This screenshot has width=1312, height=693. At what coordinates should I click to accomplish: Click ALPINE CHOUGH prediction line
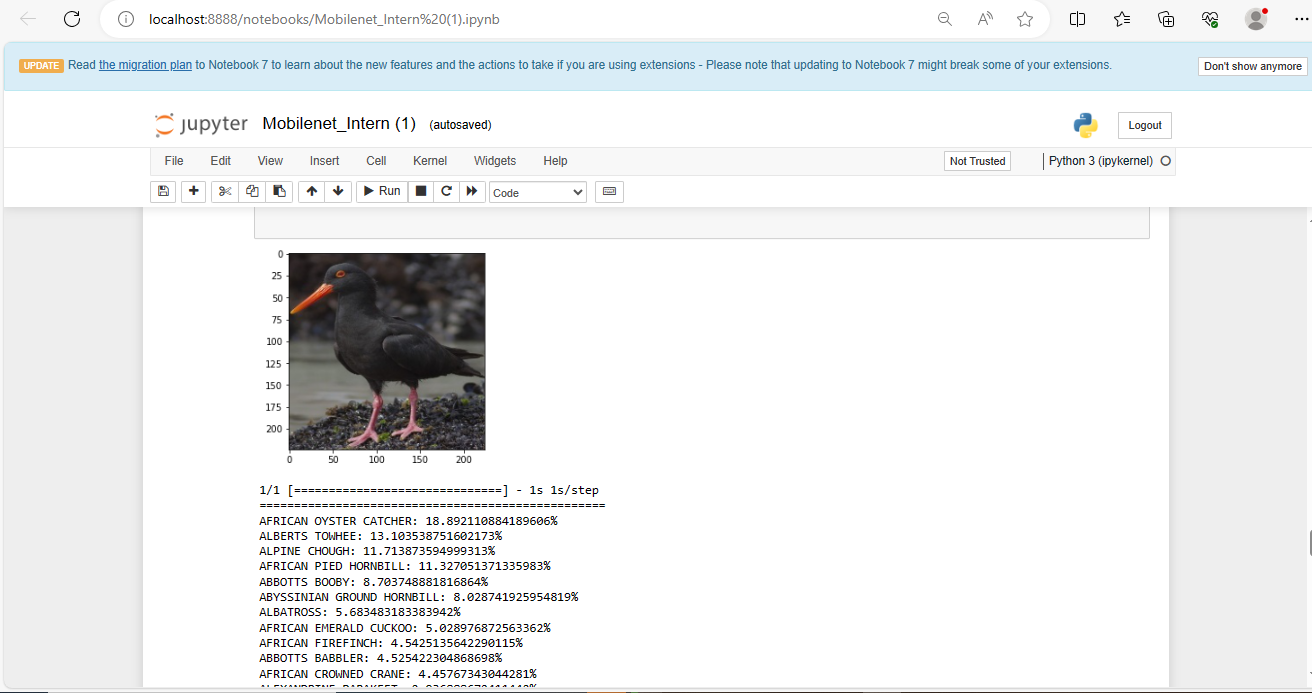pyautogui.click(x=377, y=551)
